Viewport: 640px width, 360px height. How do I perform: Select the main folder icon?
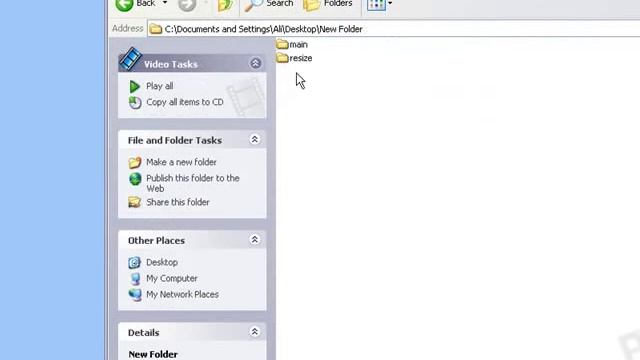click(282, 44)
